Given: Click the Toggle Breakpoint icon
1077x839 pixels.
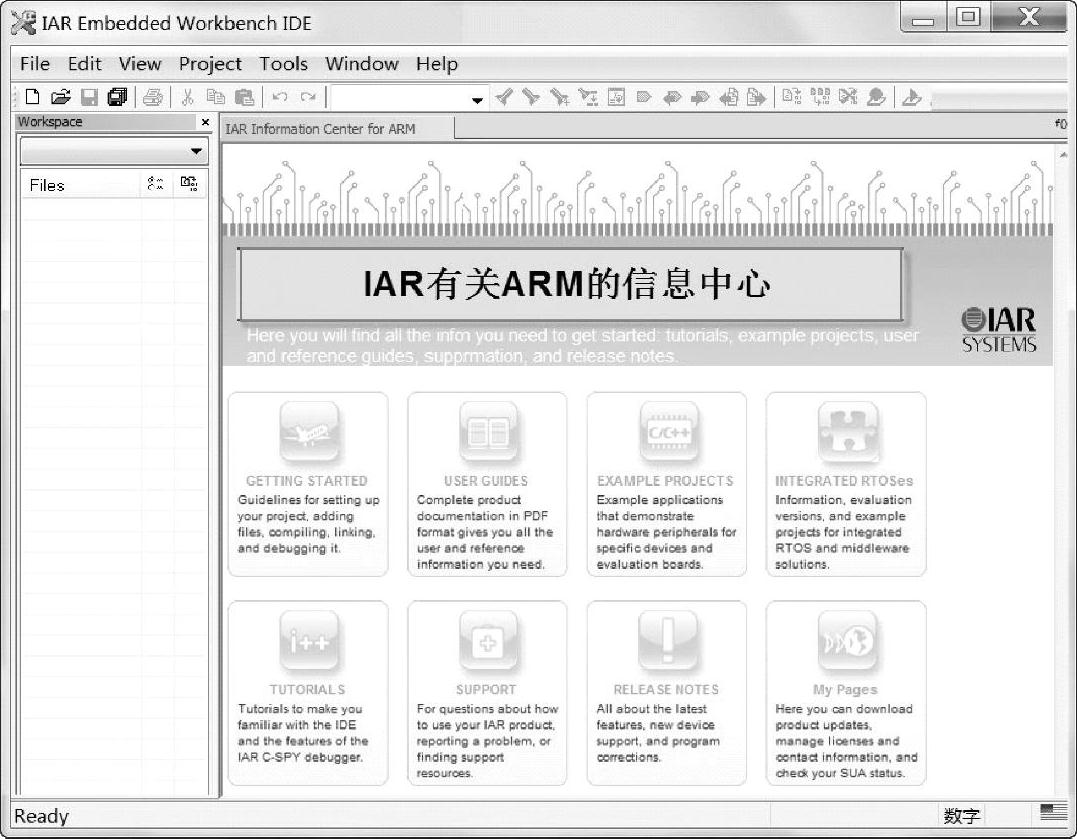Looking at the screenshot, I should click(x=876, y=97).
